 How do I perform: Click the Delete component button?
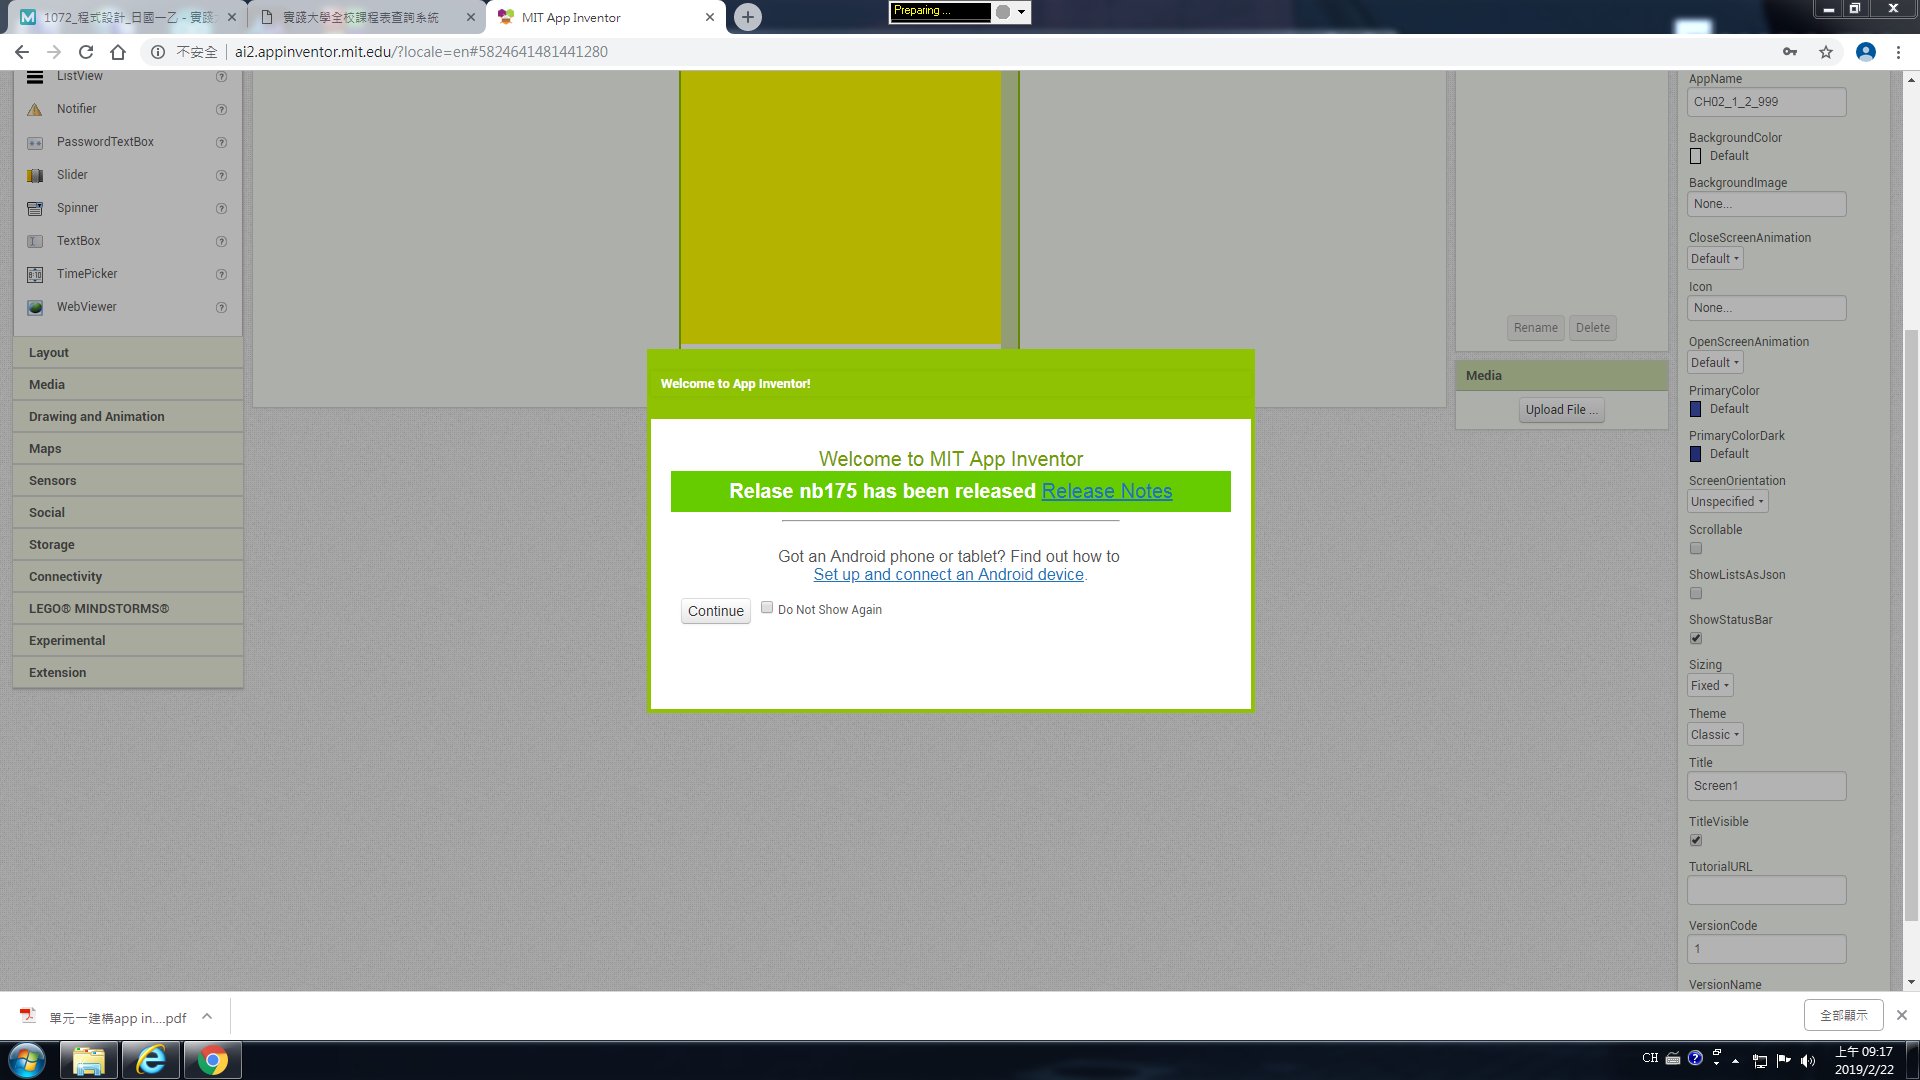(1593, 328)
